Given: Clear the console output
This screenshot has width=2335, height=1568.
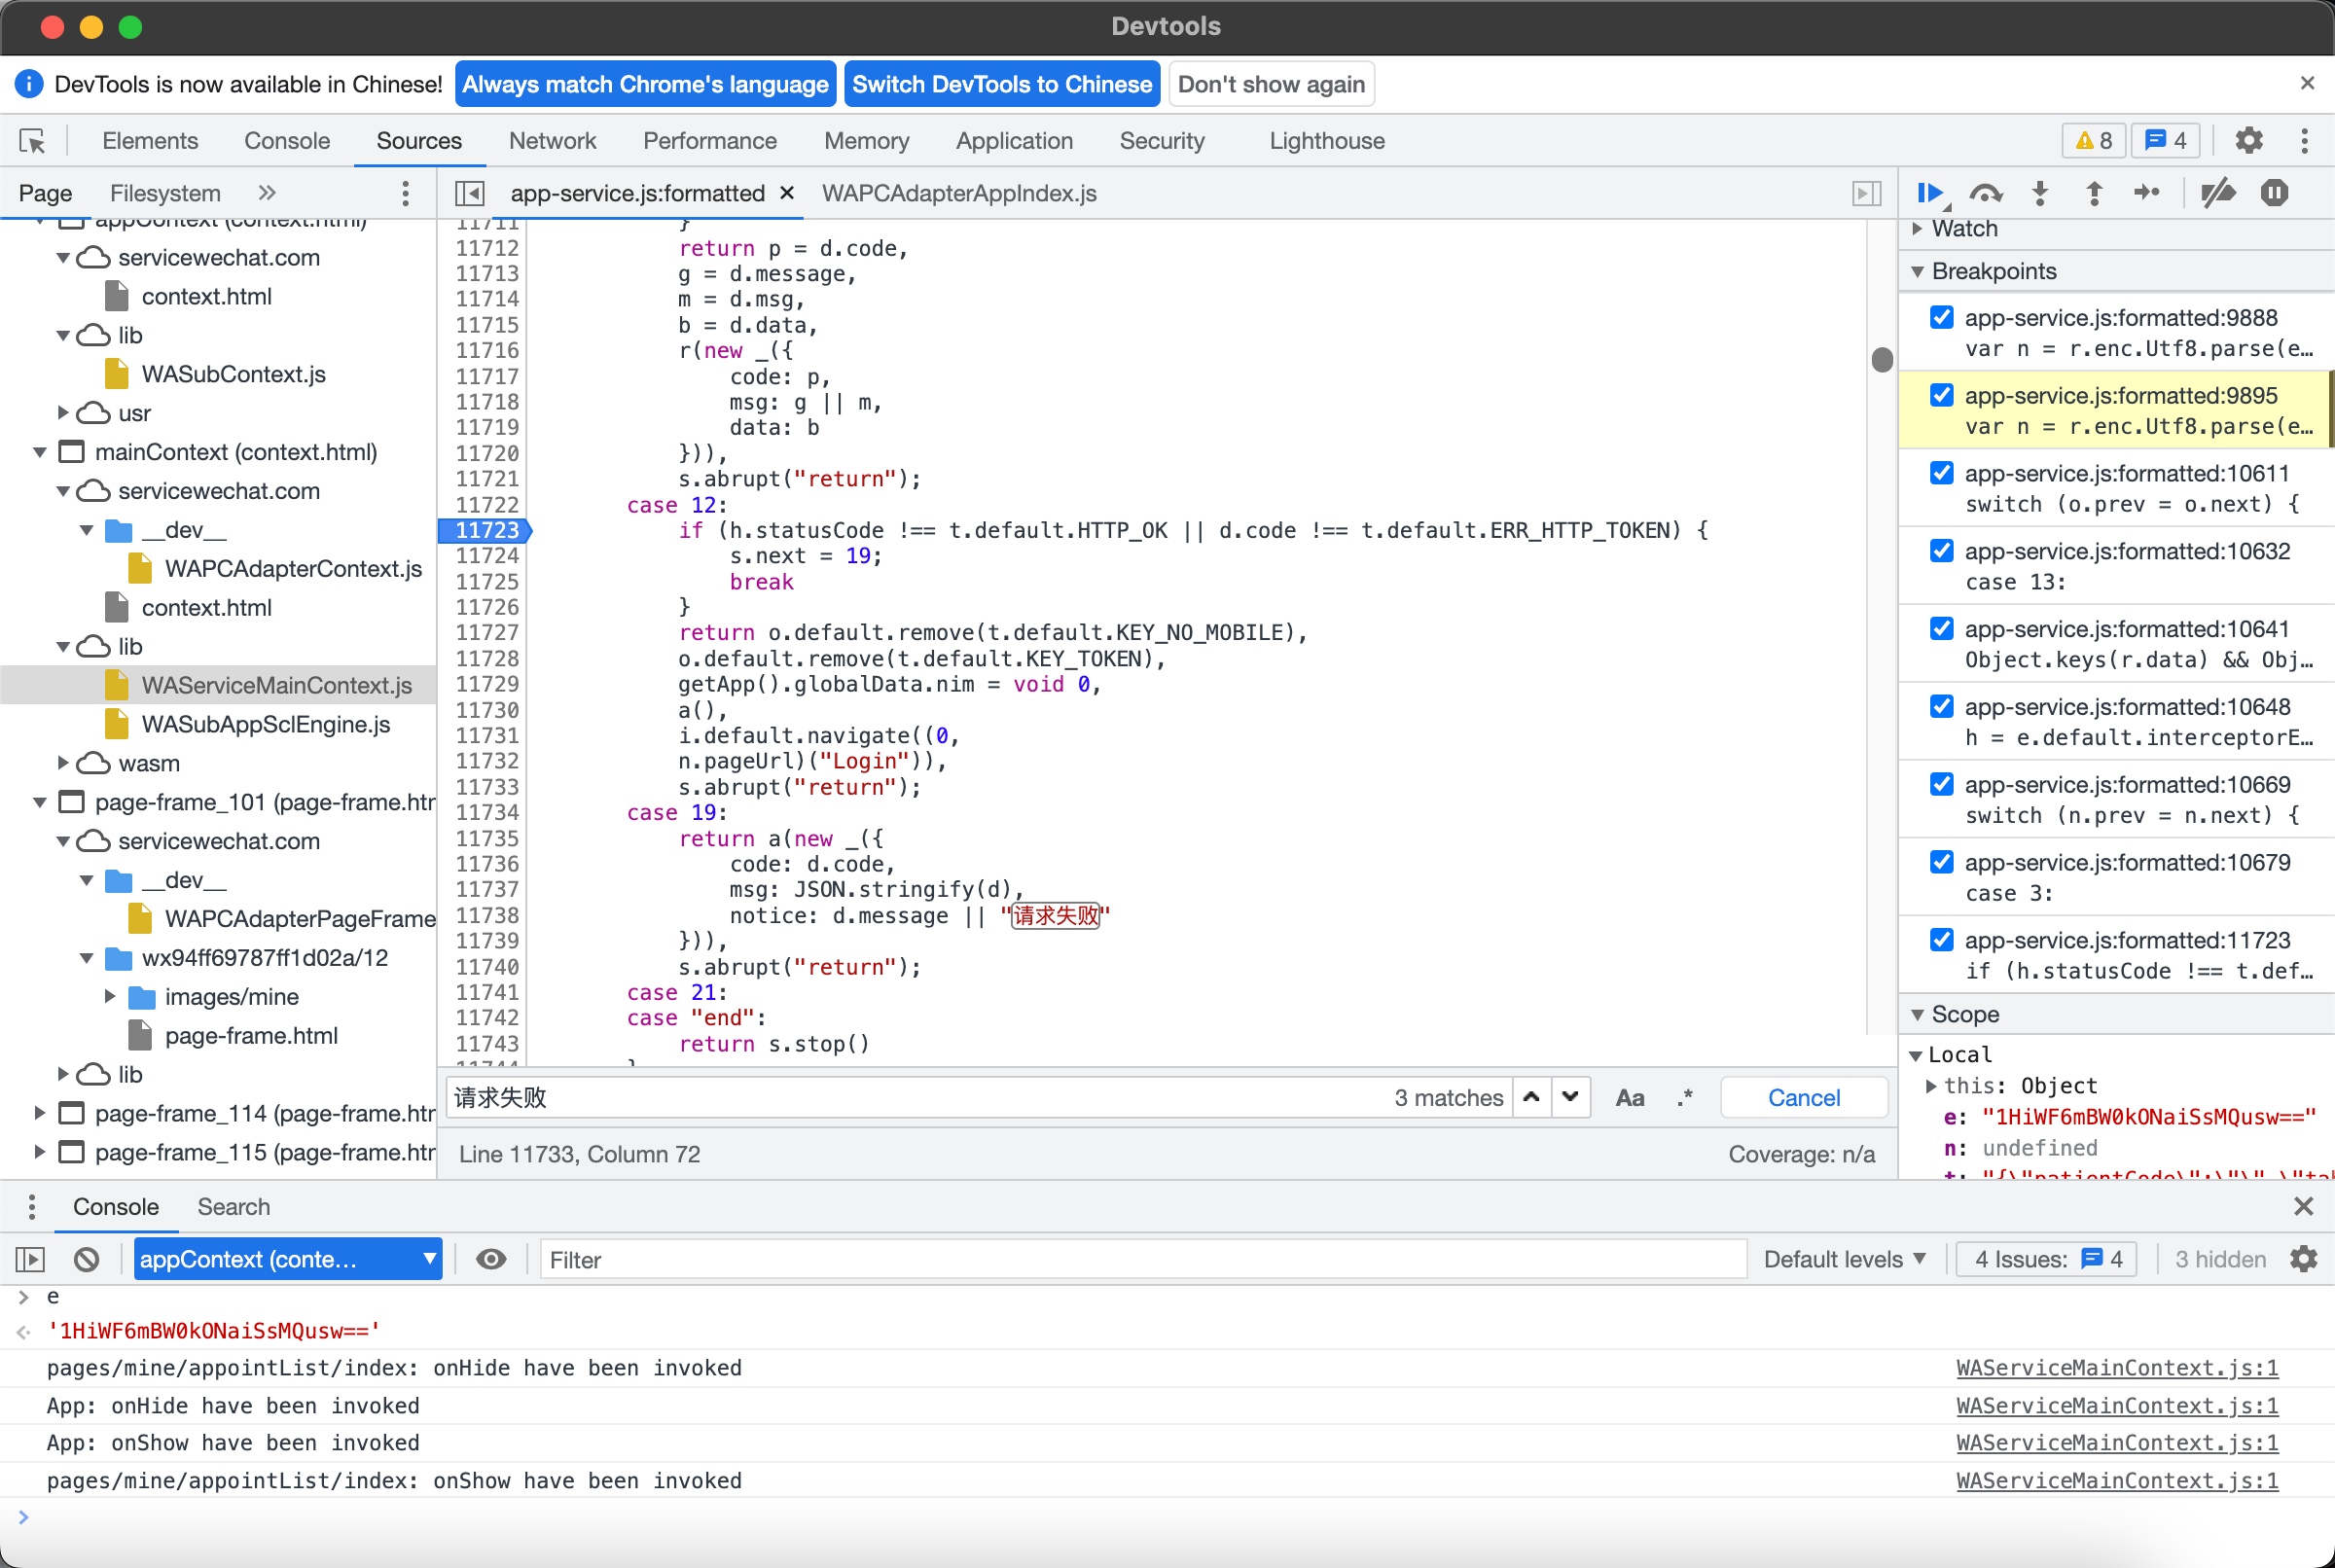Looking at the screenshot, I should [x=87, y=1259].
